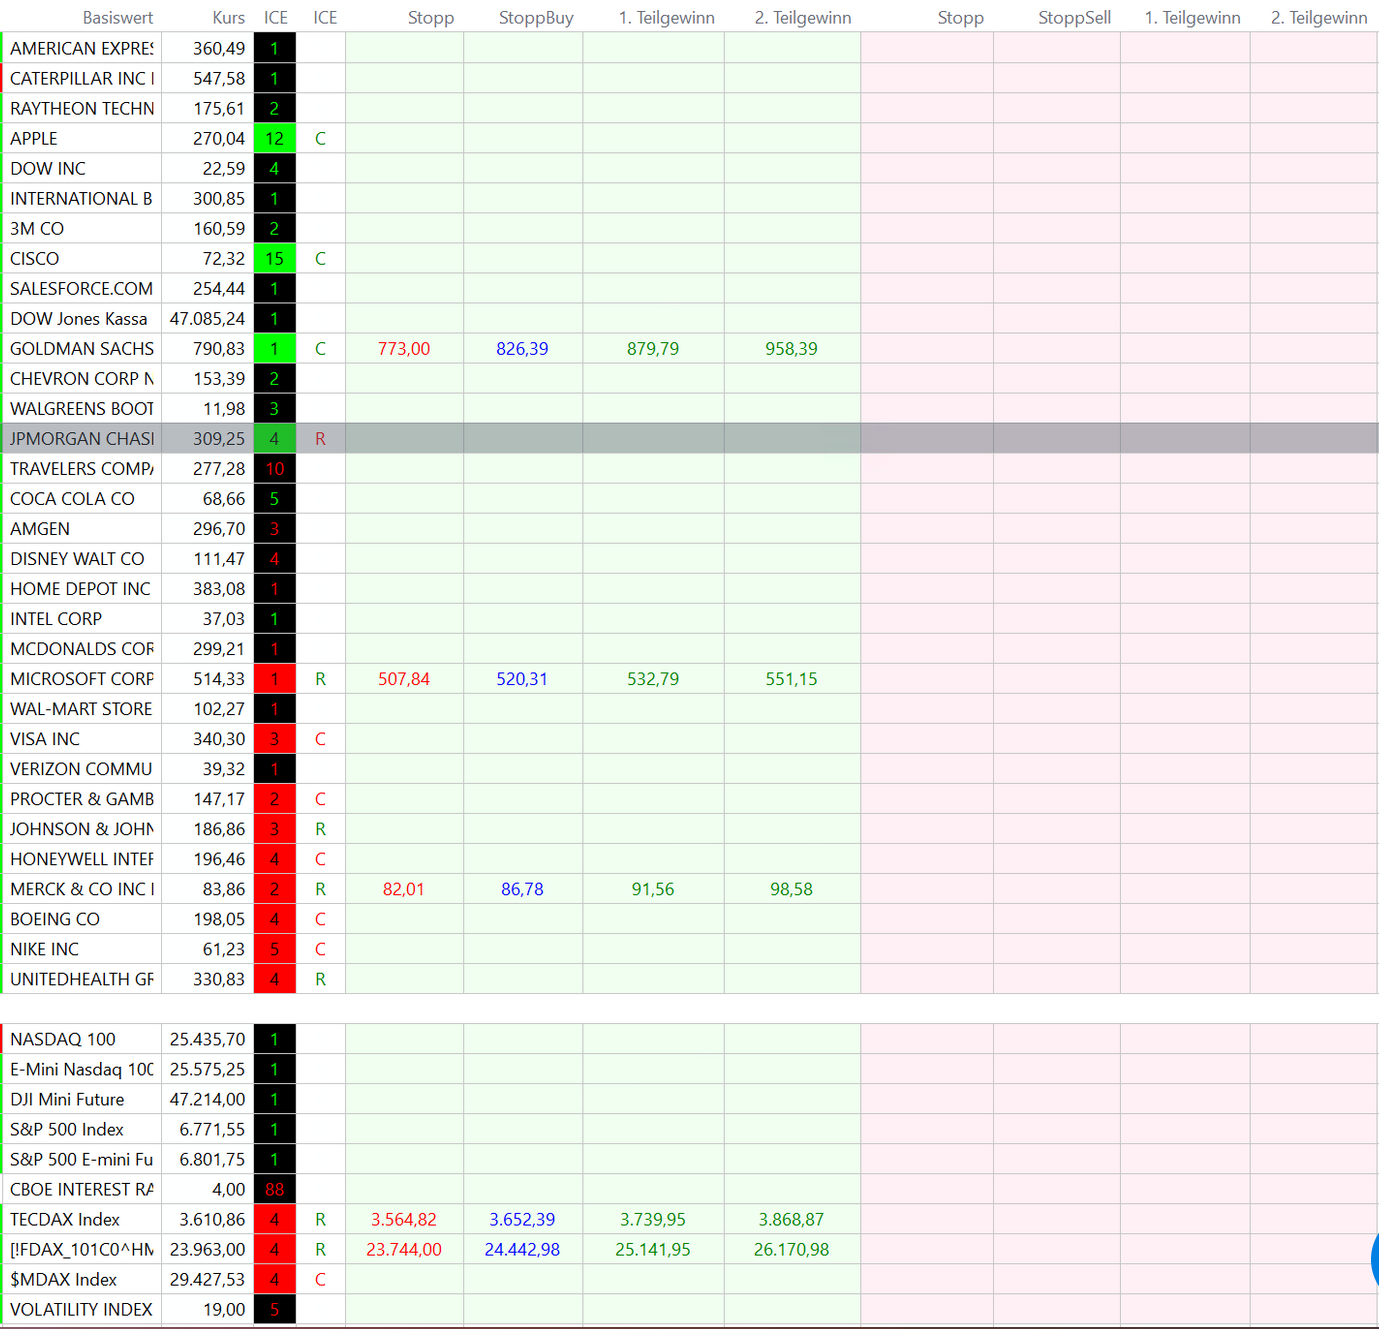Click the red C marker in VISA INC row
1379x1329 pixels.
[320, 739]
